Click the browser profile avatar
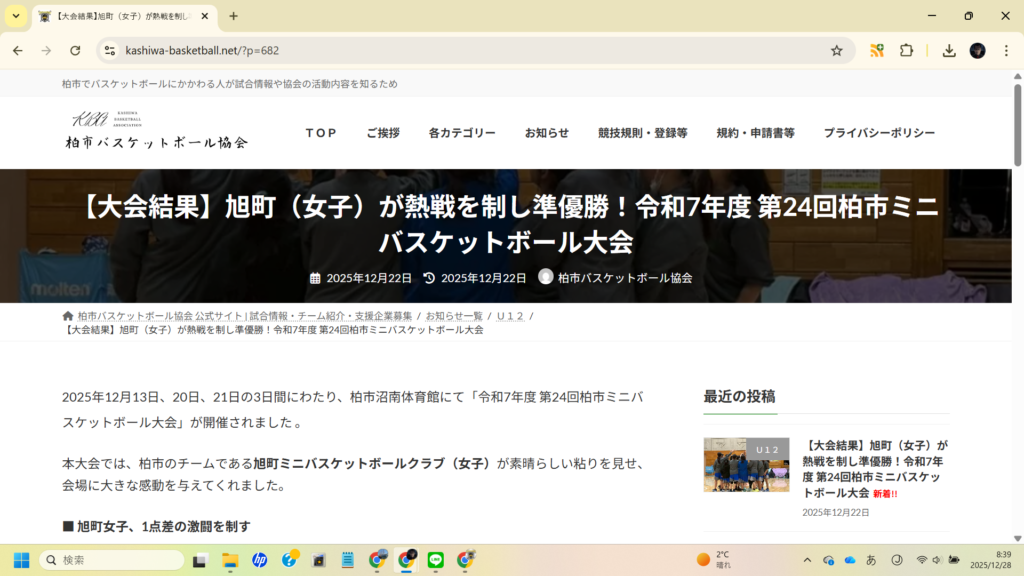1024x576 pixels. click(x=977, y=49)
